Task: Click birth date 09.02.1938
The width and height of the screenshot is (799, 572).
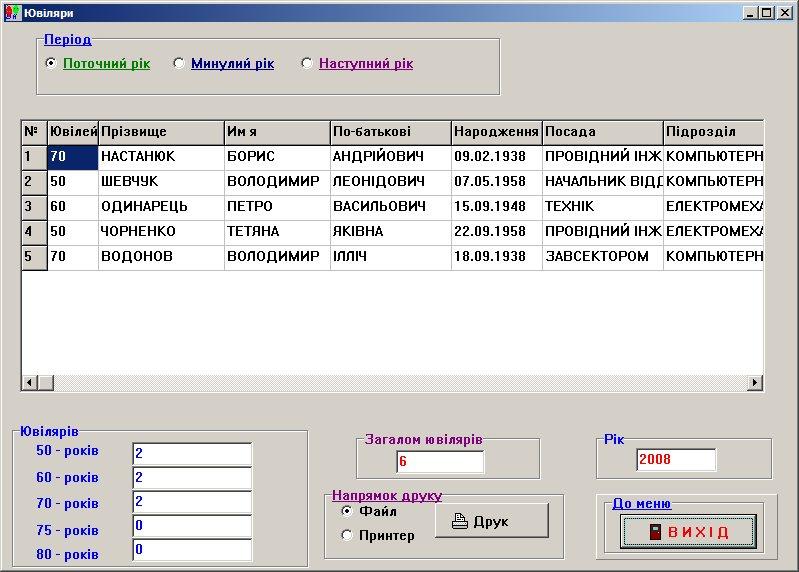Action: click(x=497, y=157)
